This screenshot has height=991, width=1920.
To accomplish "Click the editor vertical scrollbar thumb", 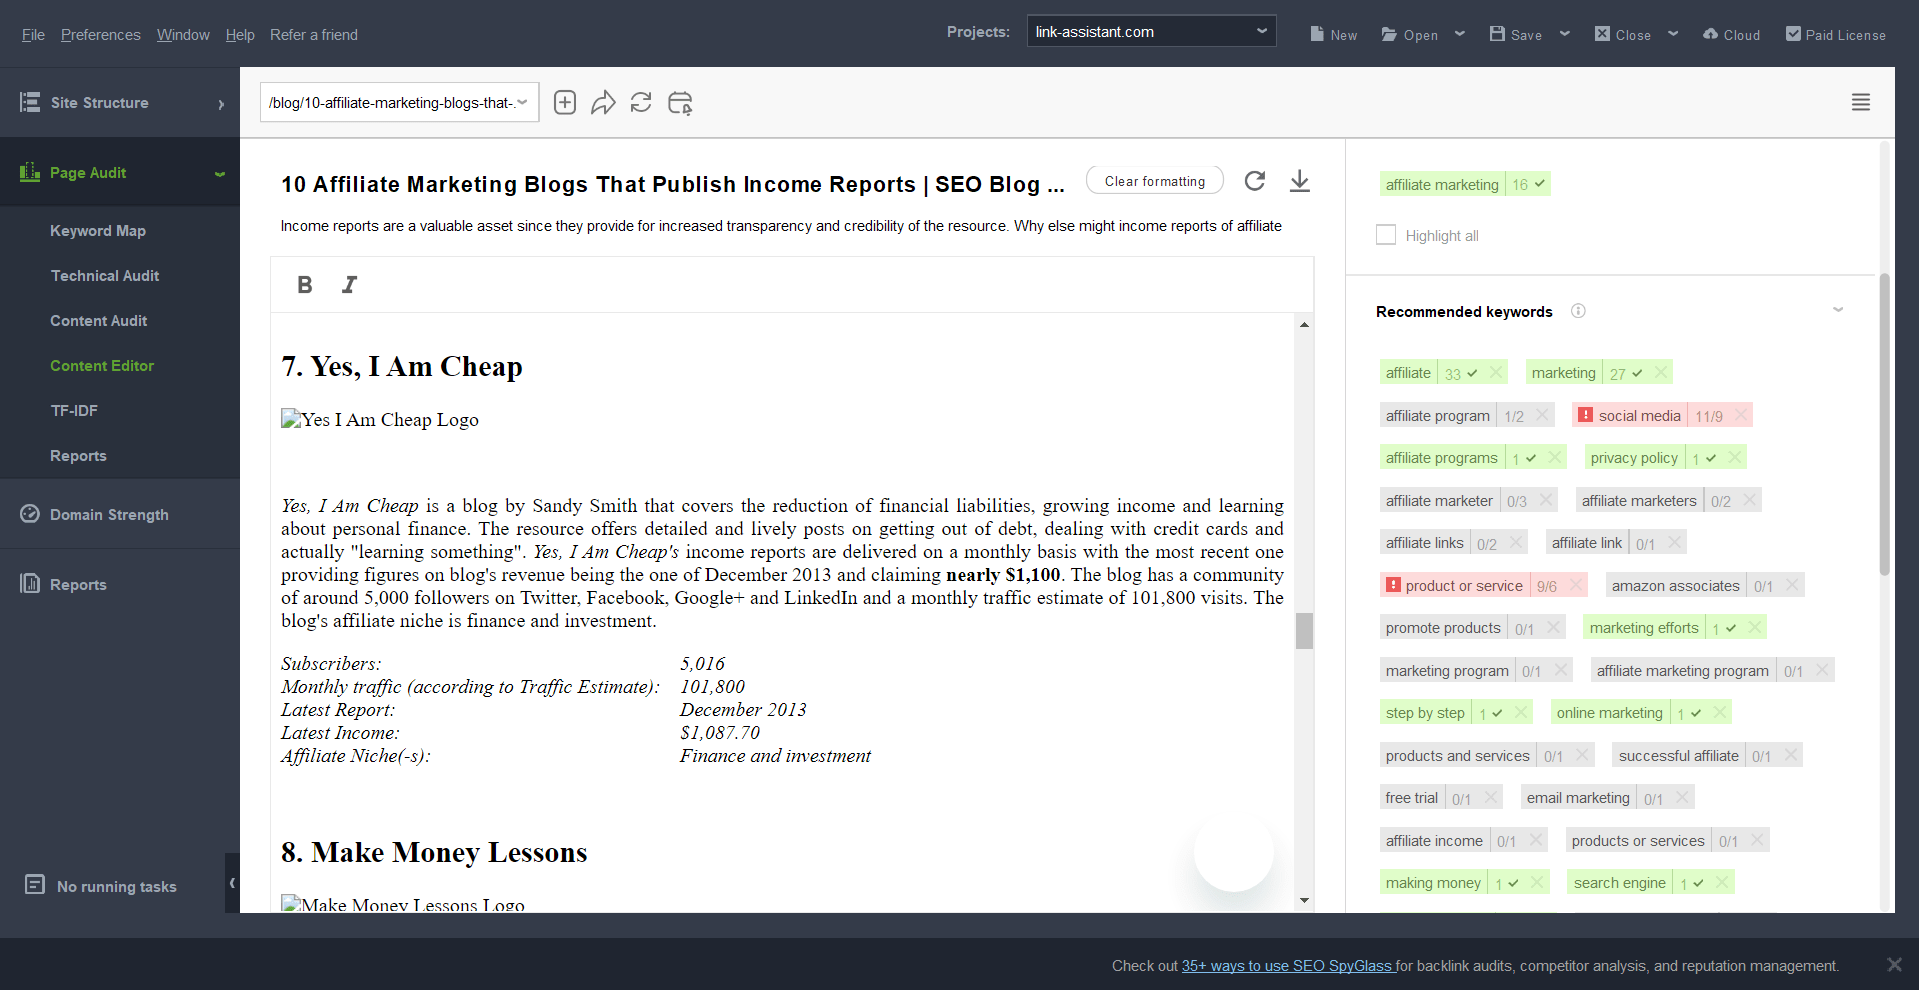I will click(1304, 631).
